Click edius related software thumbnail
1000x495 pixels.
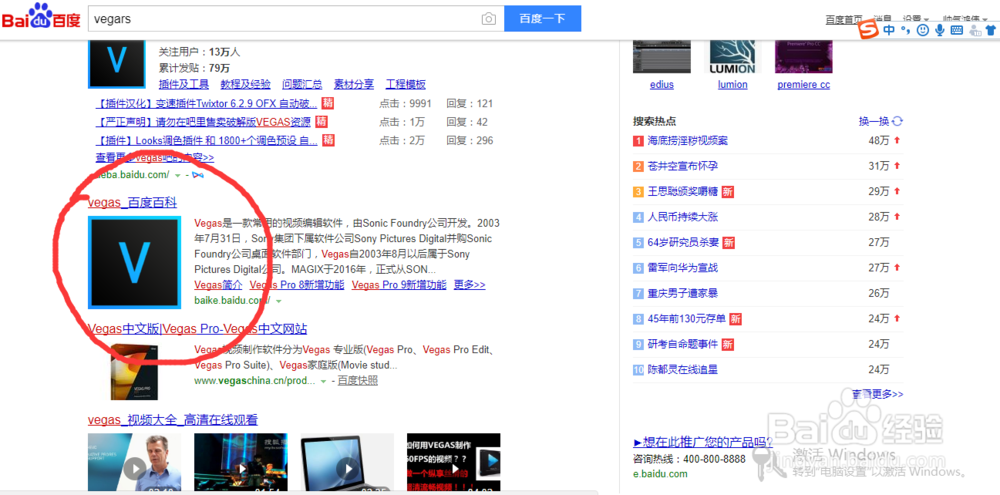(662, 57)
